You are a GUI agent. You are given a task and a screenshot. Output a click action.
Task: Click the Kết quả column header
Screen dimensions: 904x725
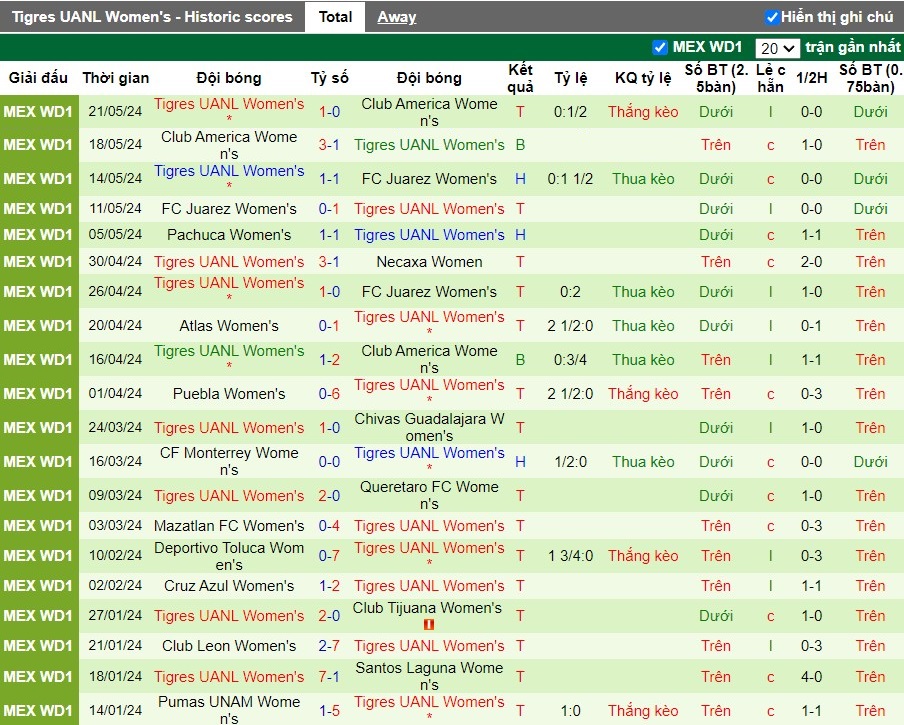[x=520, y=78]
